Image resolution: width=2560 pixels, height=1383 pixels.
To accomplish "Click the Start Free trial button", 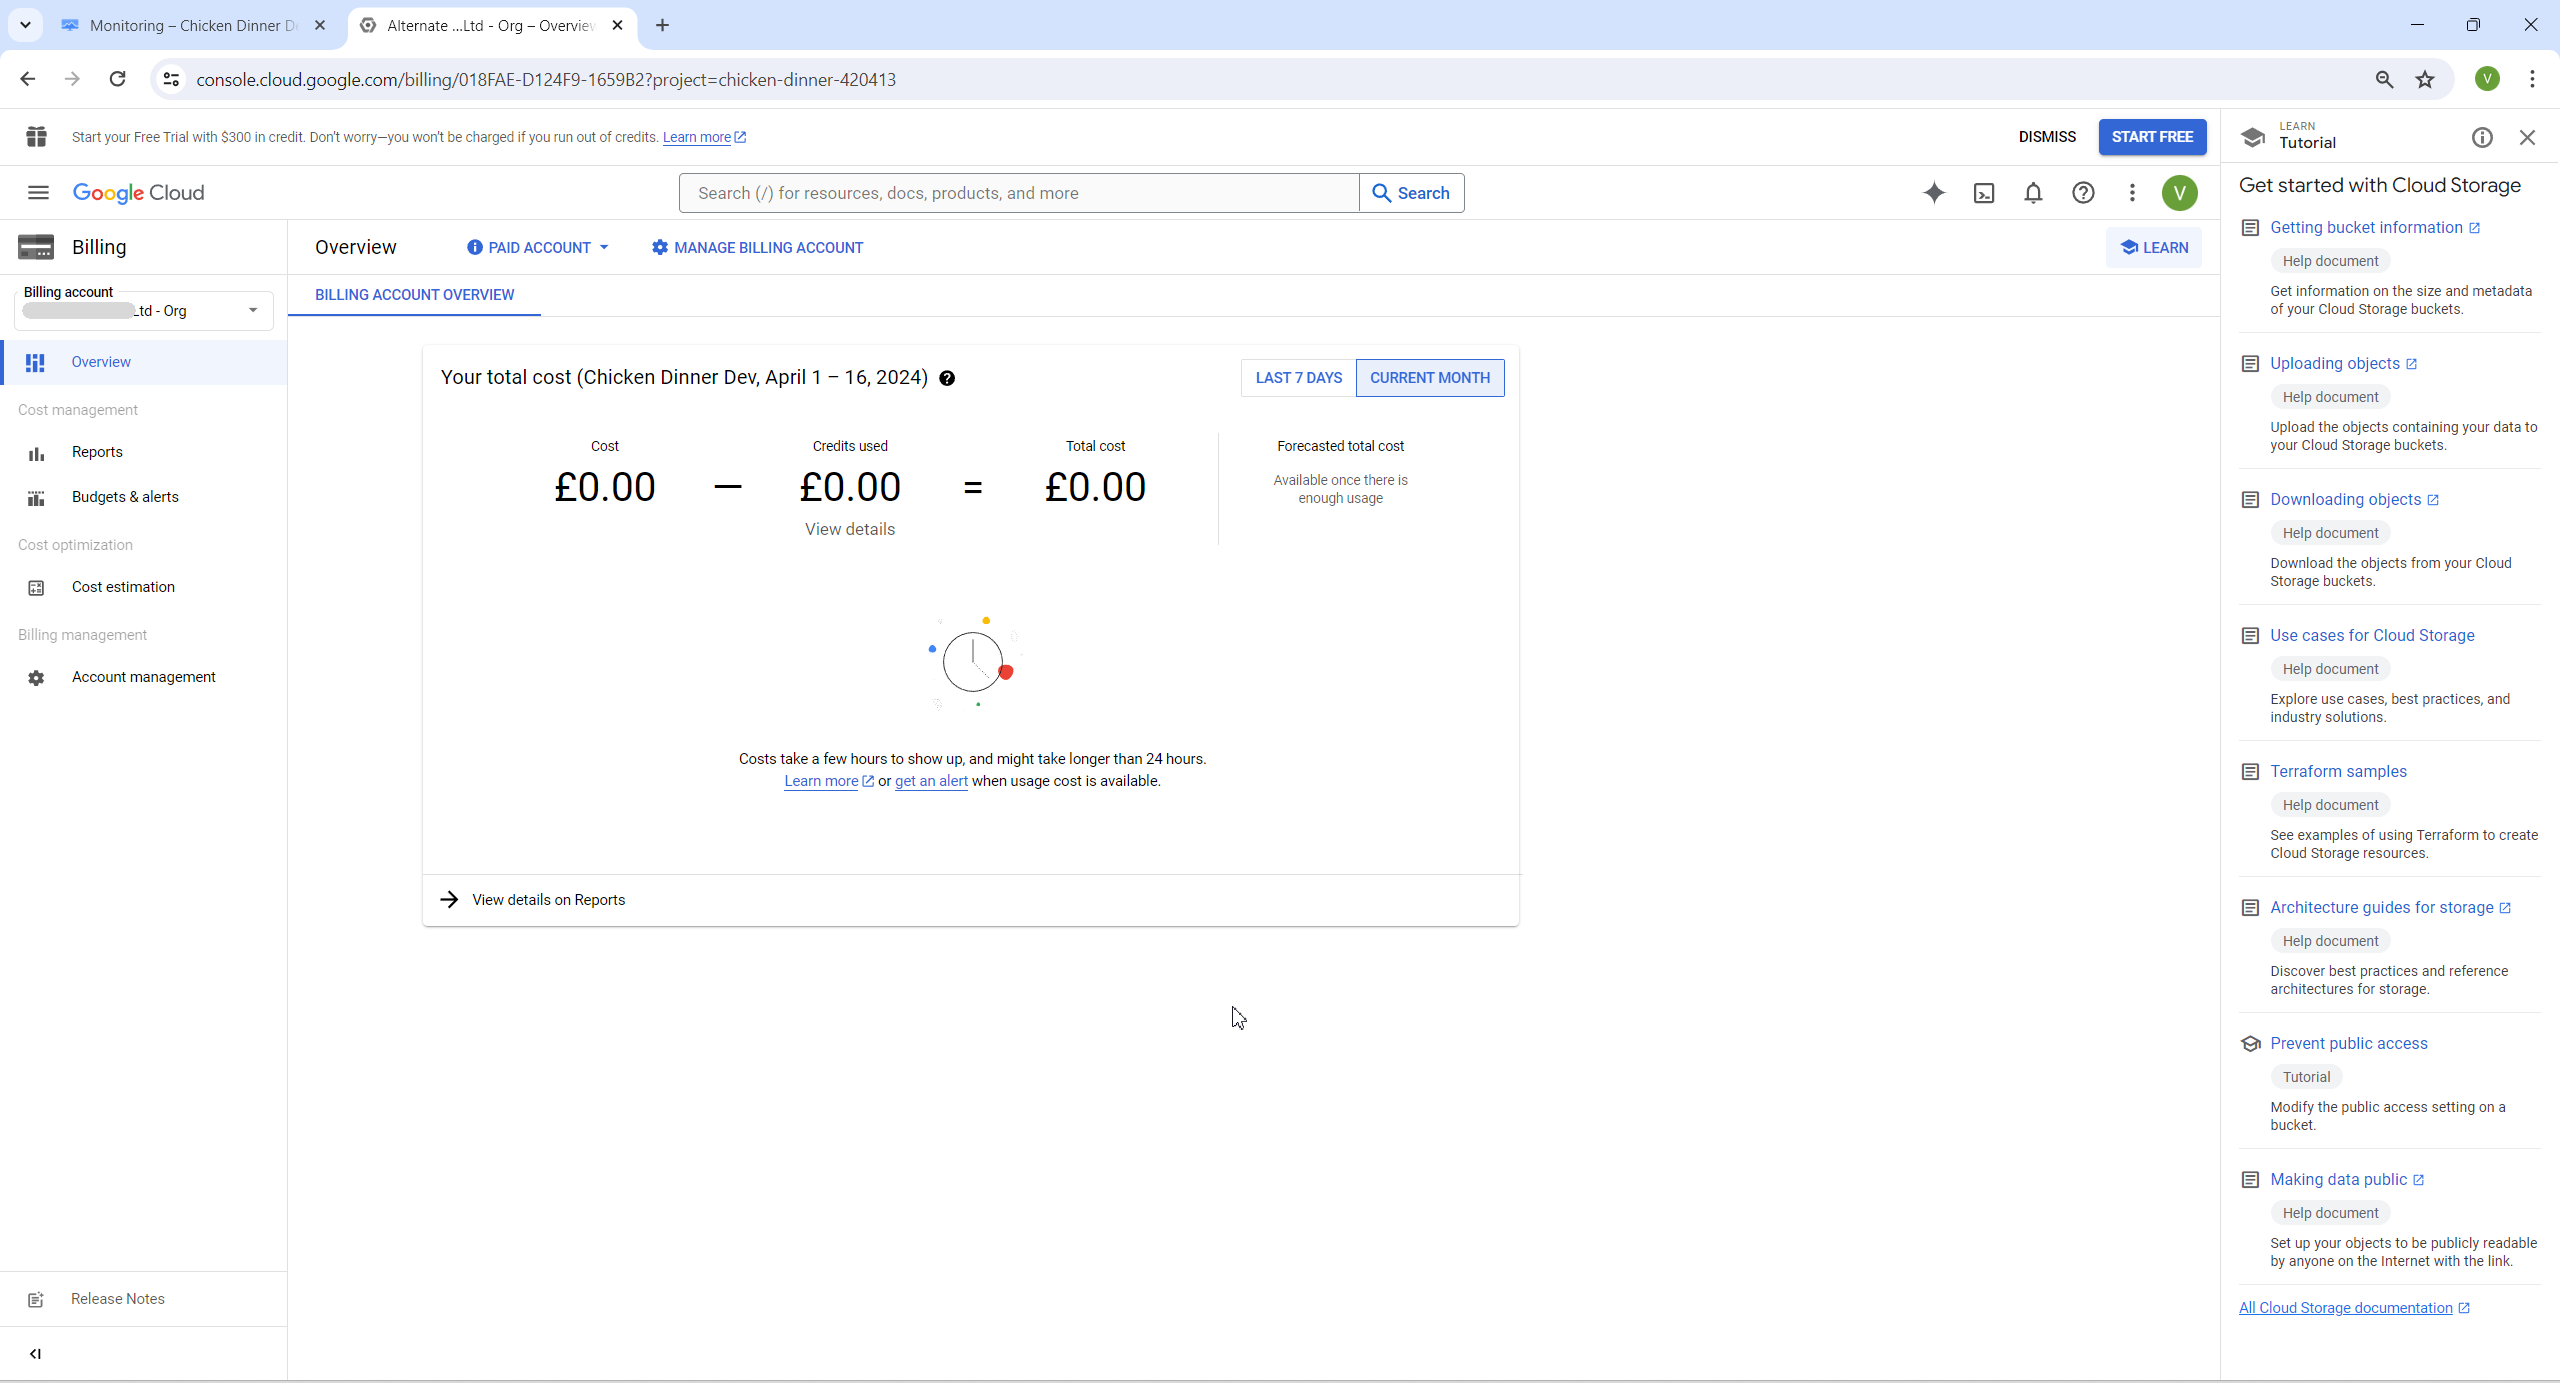I will (2152, 137).
